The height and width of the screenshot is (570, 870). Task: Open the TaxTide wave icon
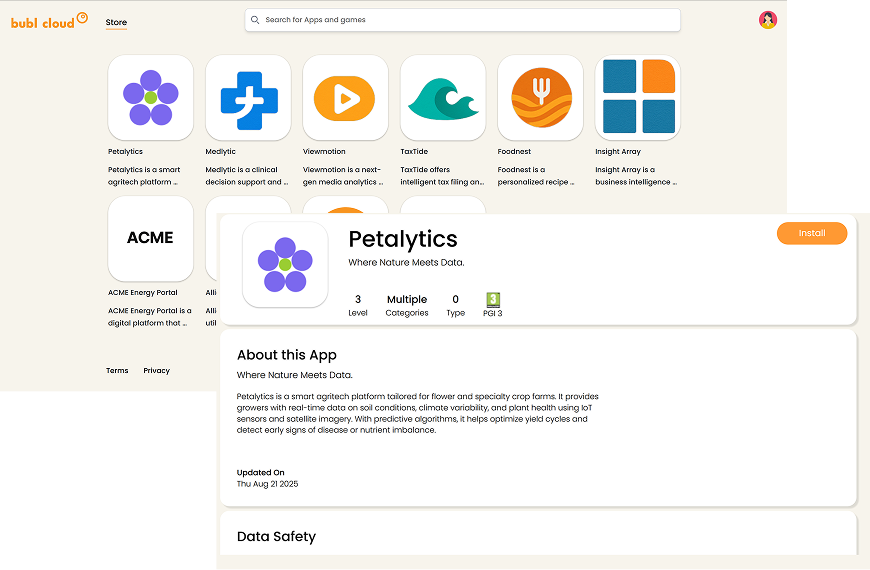click(x=443, y=97)
